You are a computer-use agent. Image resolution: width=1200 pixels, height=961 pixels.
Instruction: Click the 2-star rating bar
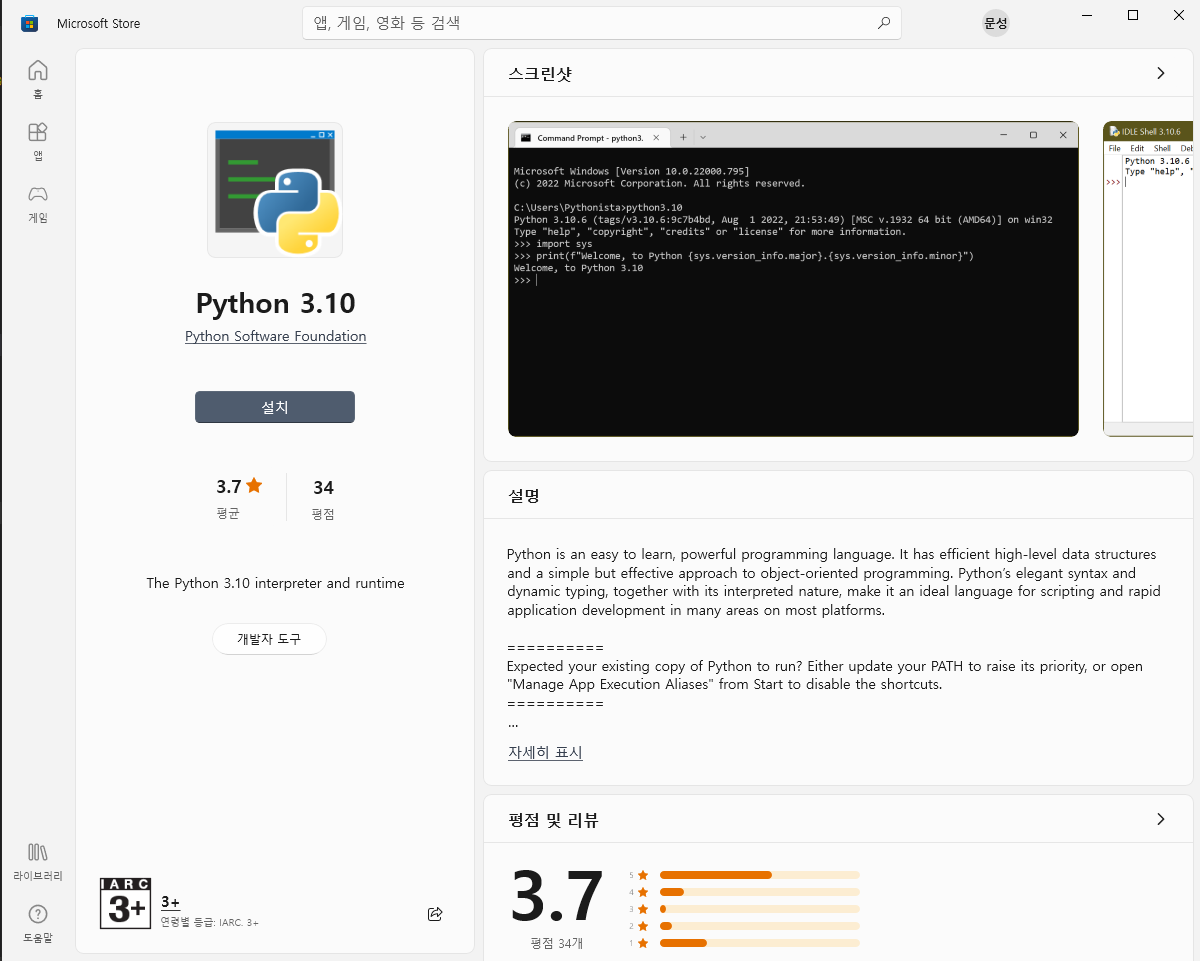point(759,926)
